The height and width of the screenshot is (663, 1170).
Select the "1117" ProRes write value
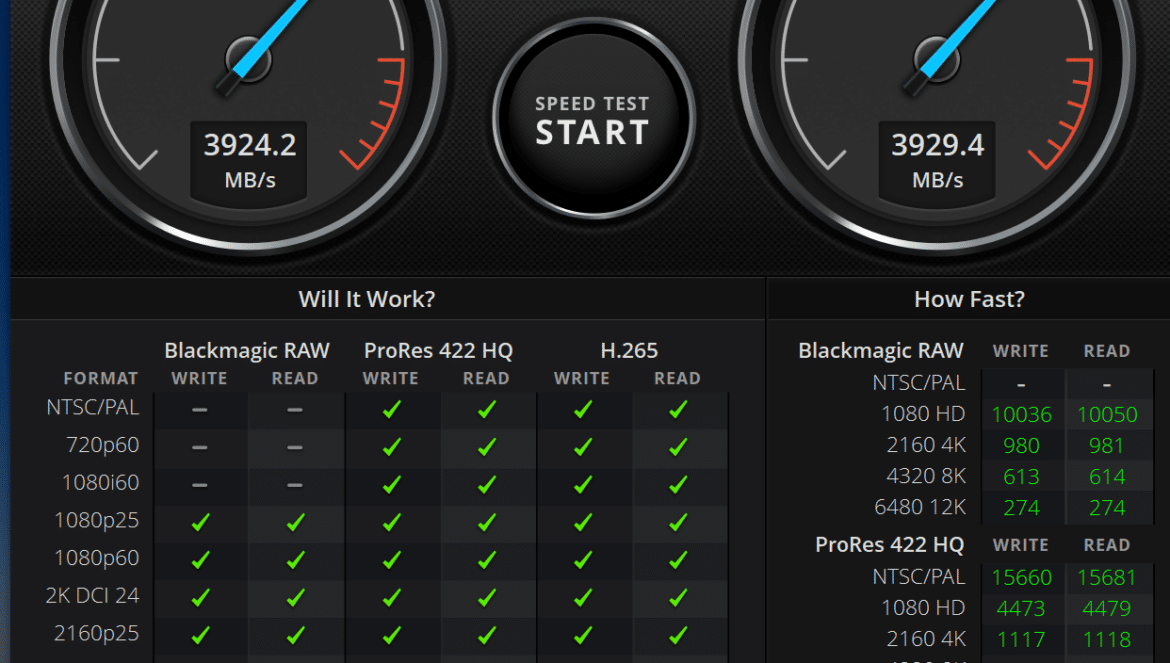1022,640
